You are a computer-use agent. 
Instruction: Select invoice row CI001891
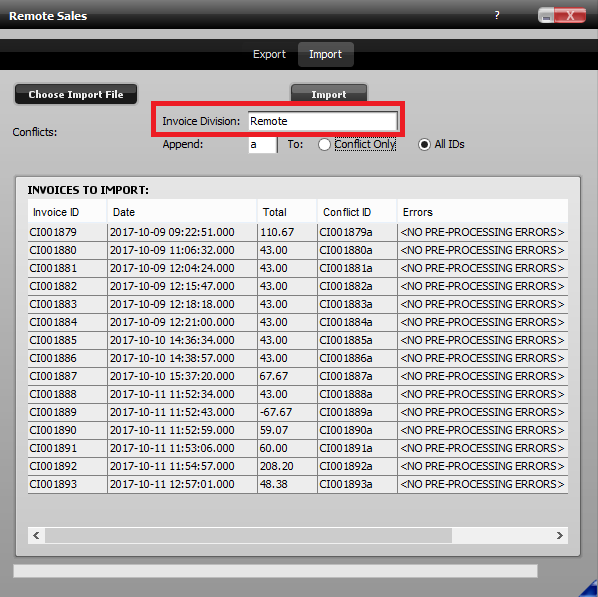298,448
